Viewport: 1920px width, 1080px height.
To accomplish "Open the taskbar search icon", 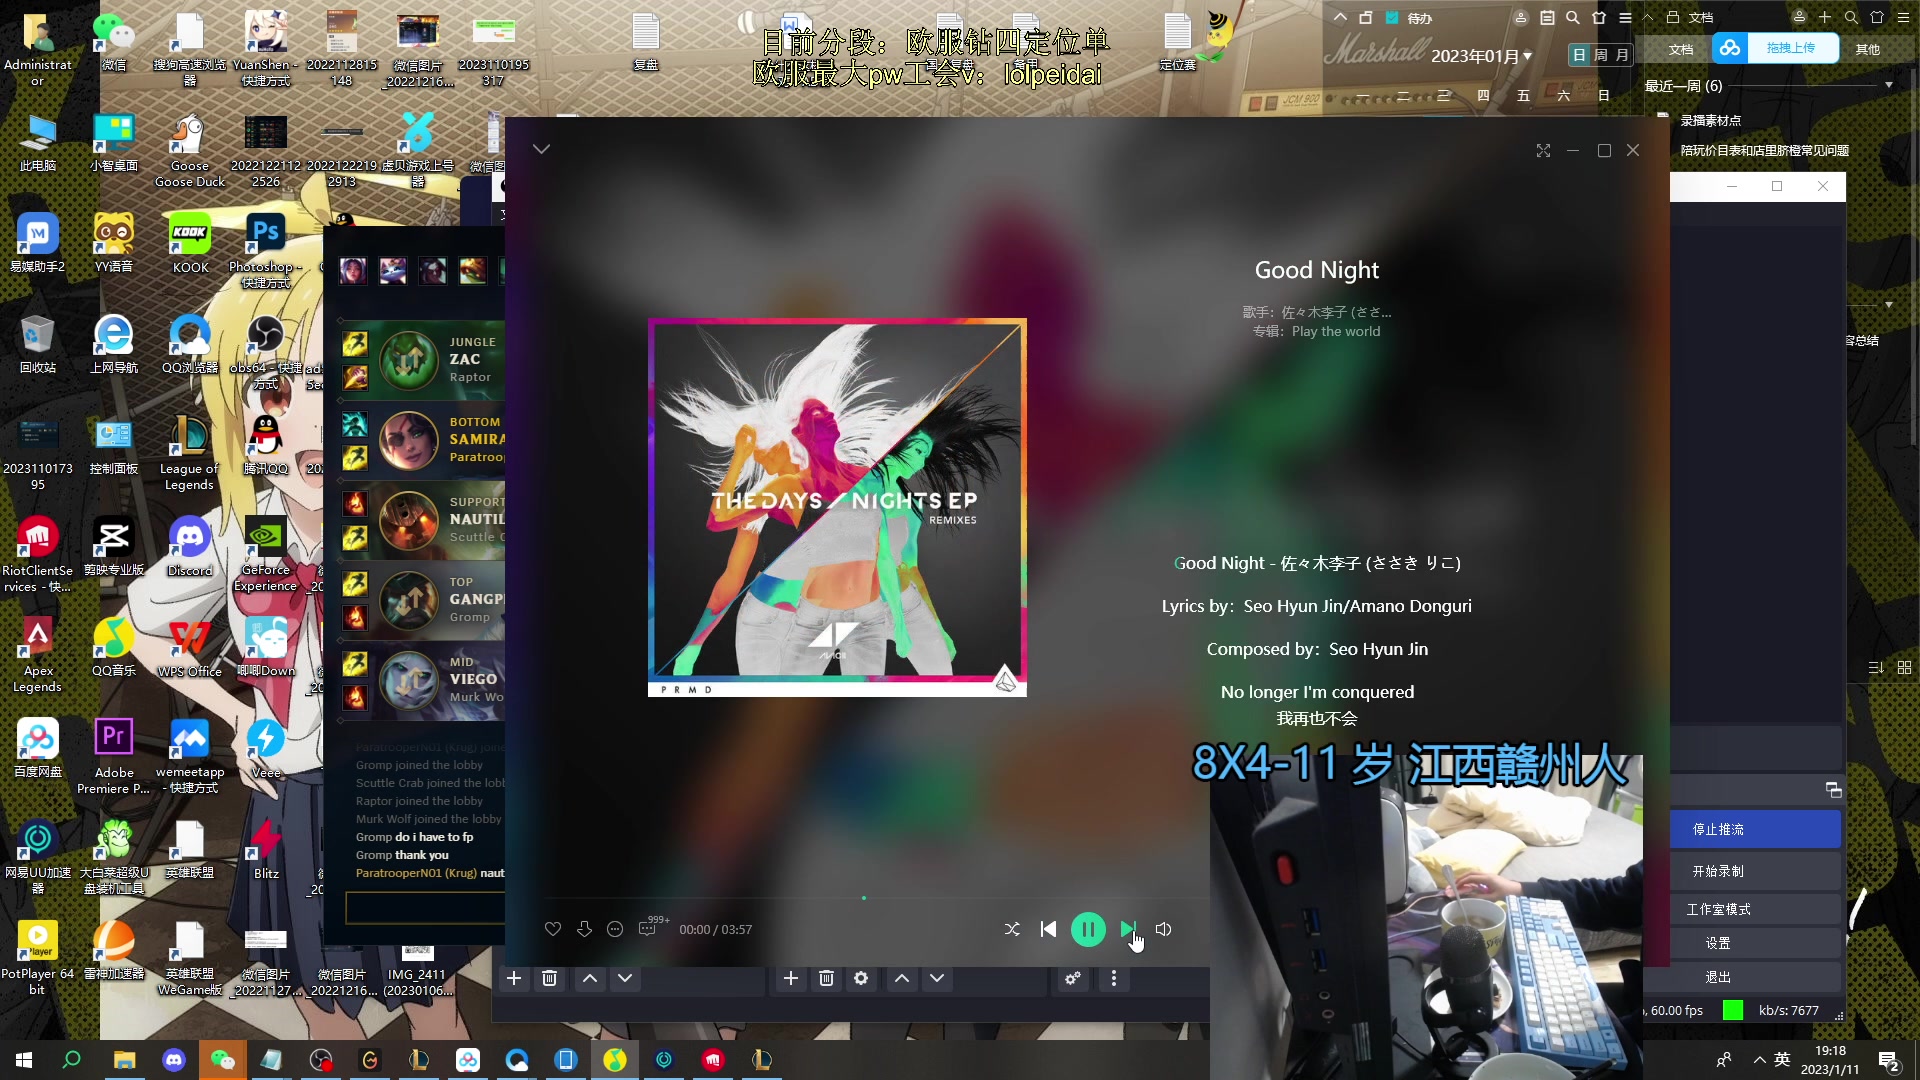I will [x=72, y=1060].
